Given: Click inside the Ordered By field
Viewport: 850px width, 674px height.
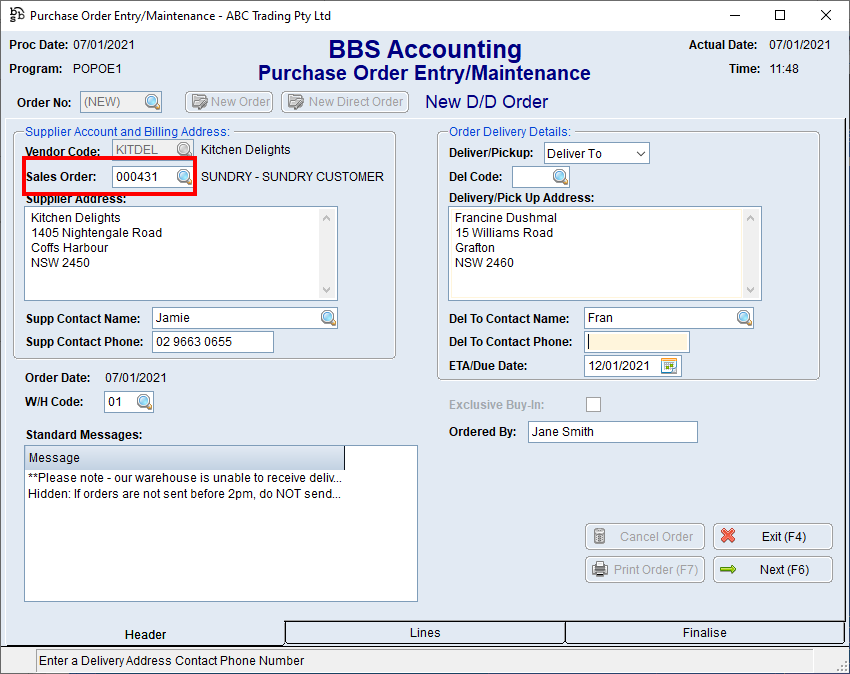Looking at the screenshot, I should [612, 431].
